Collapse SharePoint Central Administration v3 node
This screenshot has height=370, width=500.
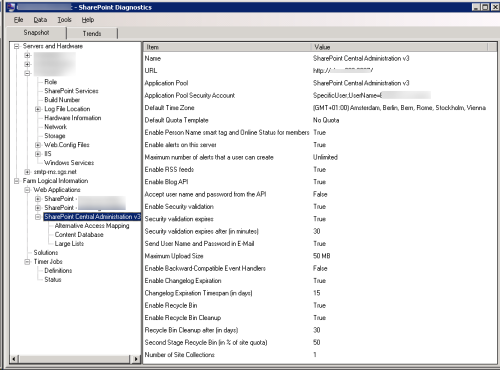click(38, 217)
